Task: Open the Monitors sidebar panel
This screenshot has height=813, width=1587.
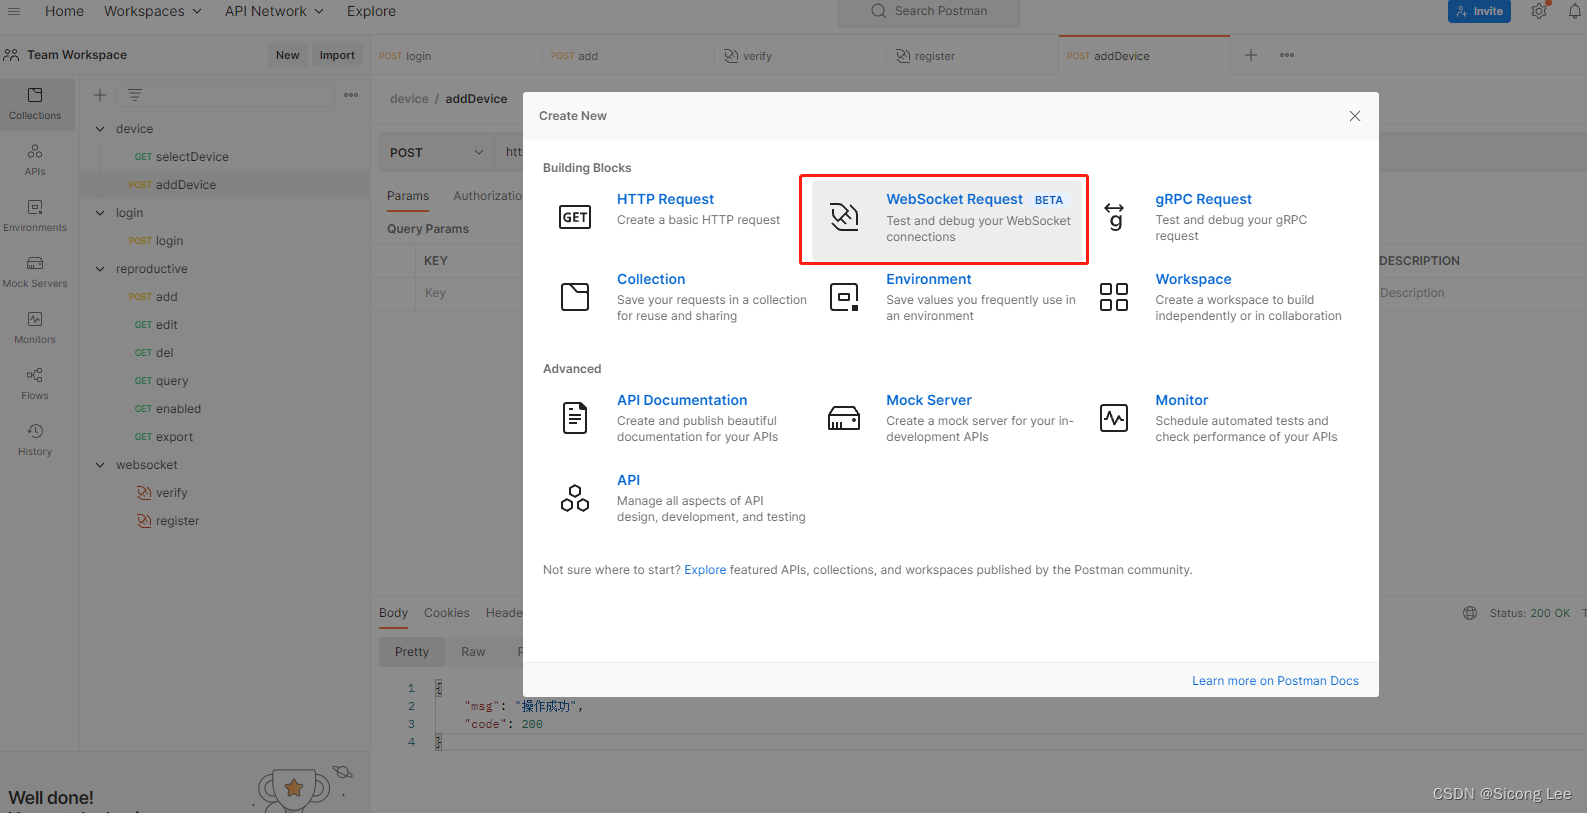Action: pyautogui.click(x=35, y=328)
